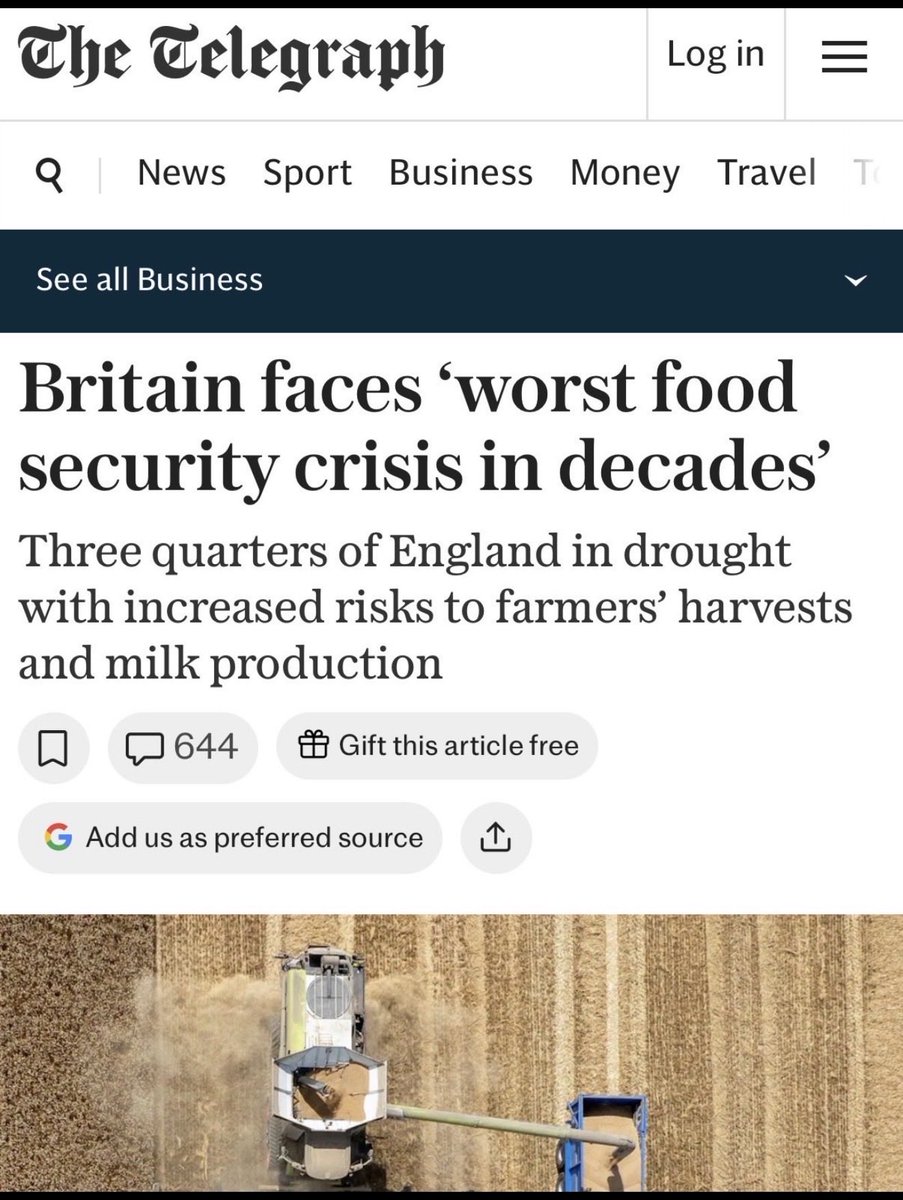Viewport: 903px width, 1200px height.
Task: Open the 644 comments bubble
Action: (x=182, y=747)
